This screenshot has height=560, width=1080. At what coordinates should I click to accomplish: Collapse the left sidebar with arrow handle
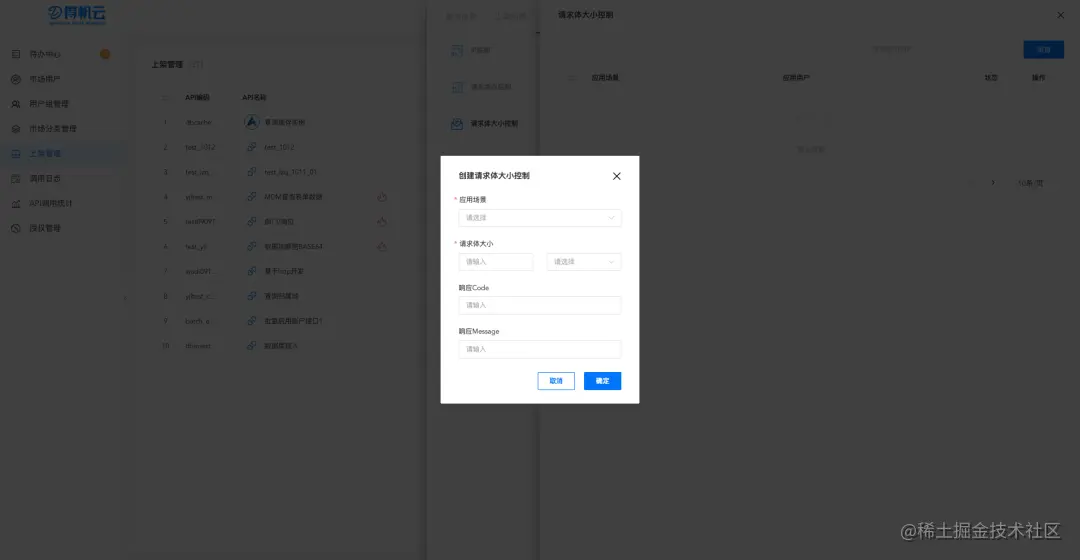click(125, 298)
